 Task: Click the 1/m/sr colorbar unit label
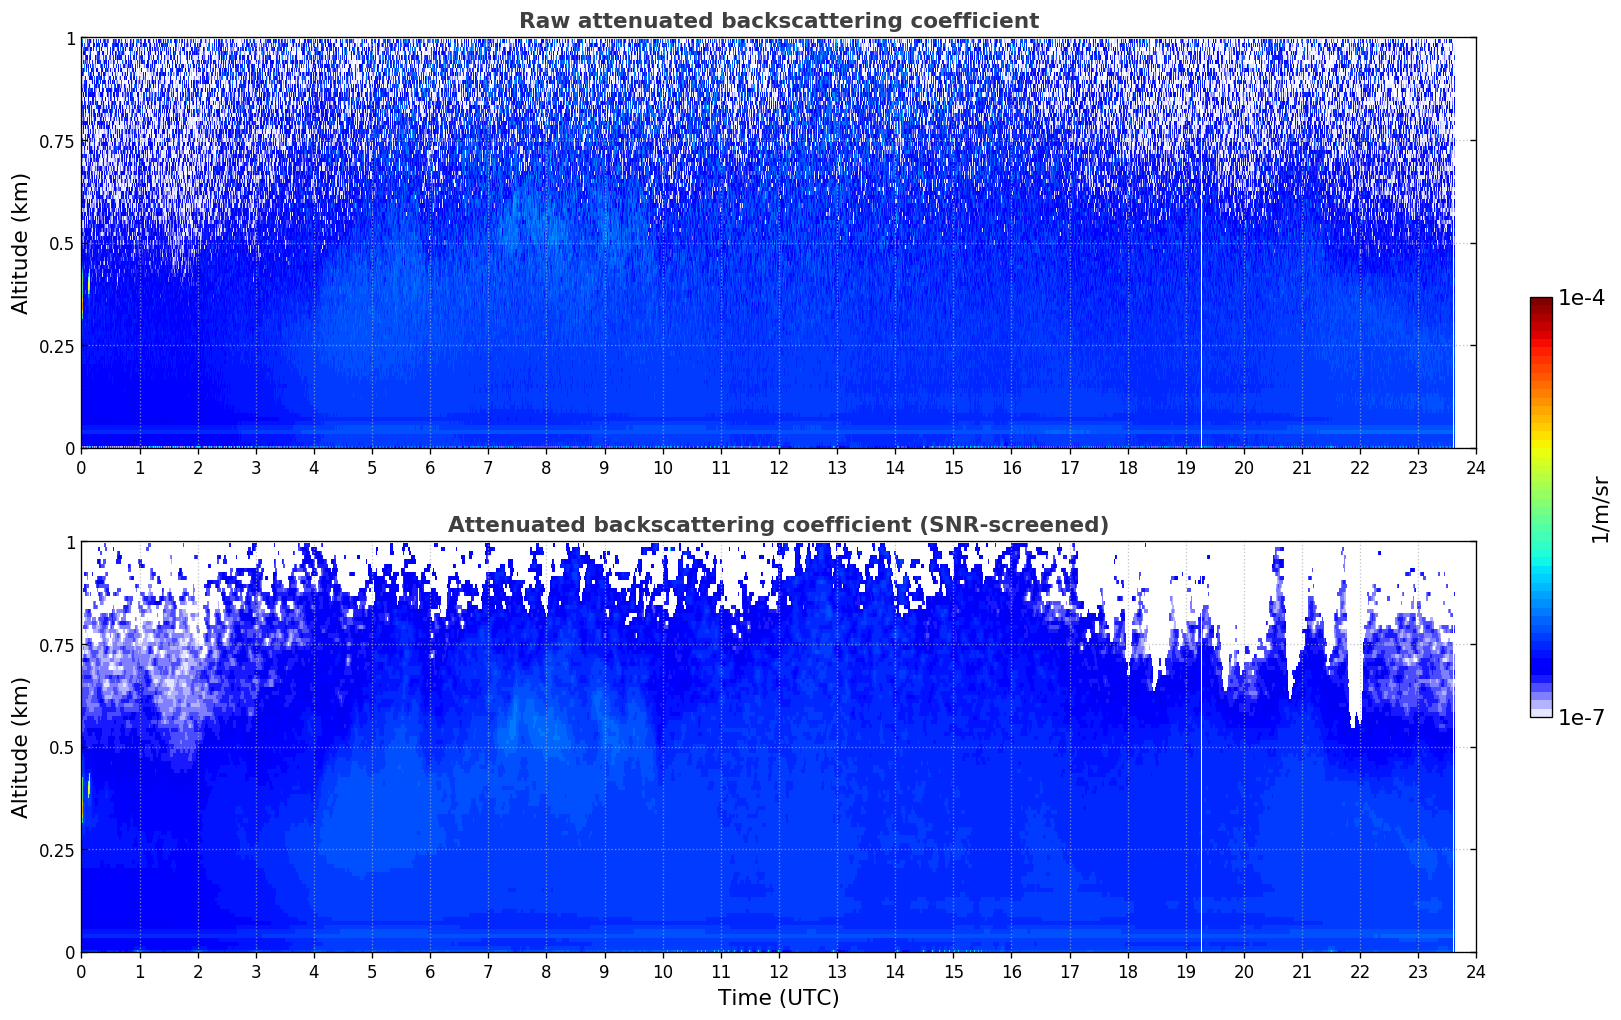click(x=1600, y=508)
